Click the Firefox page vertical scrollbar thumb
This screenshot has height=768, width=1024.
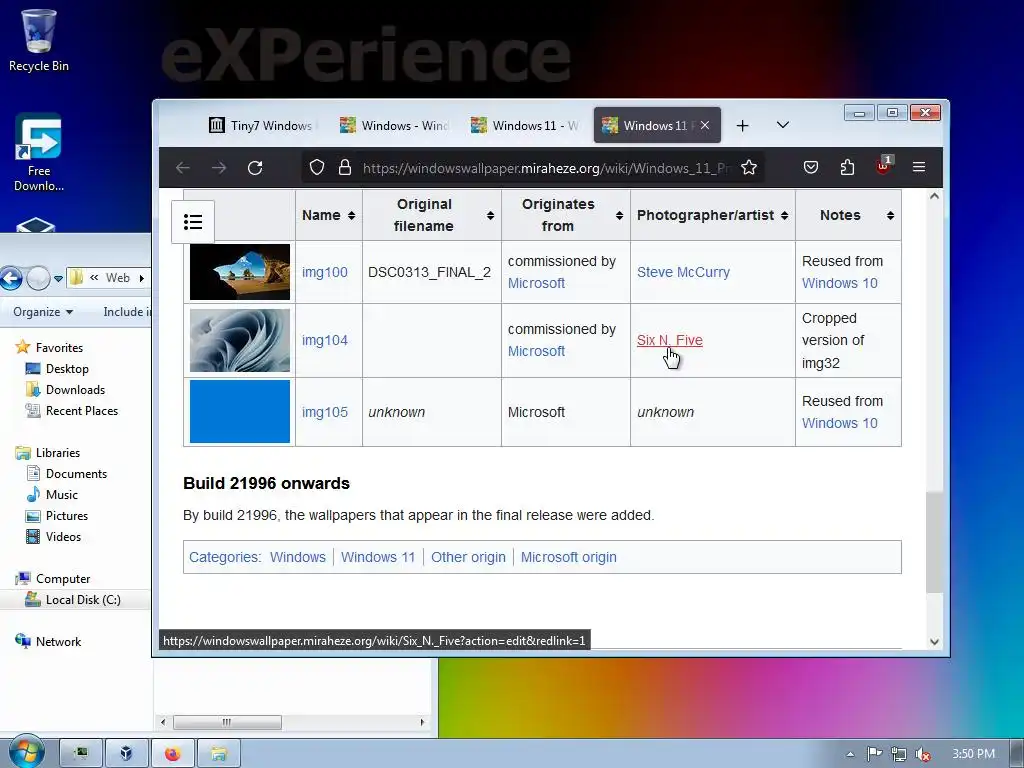click(935, 543)
